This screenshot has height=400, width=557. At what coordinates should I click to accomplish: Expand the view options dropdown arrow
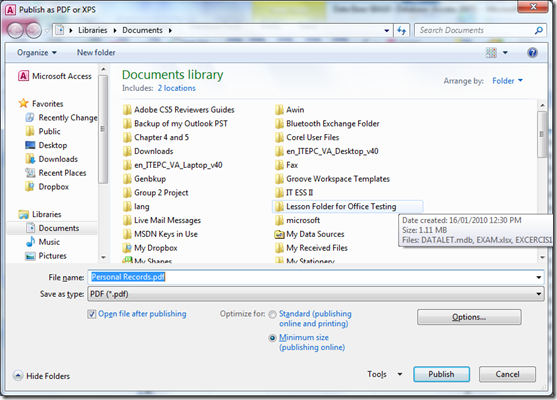(x=505, y=53)
